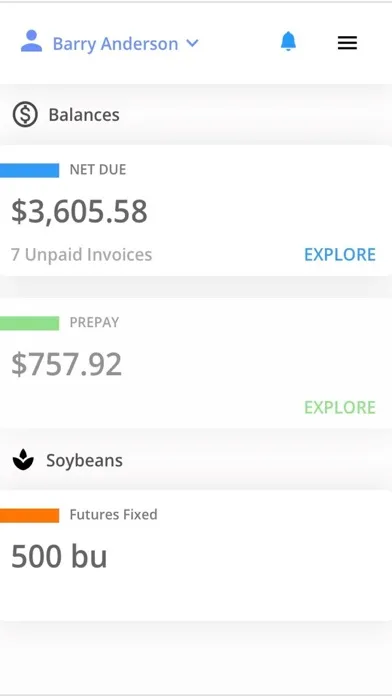Viewport: 392px width, 696px height.
Task: Click the PREPAY label
Action: [94, 322]
